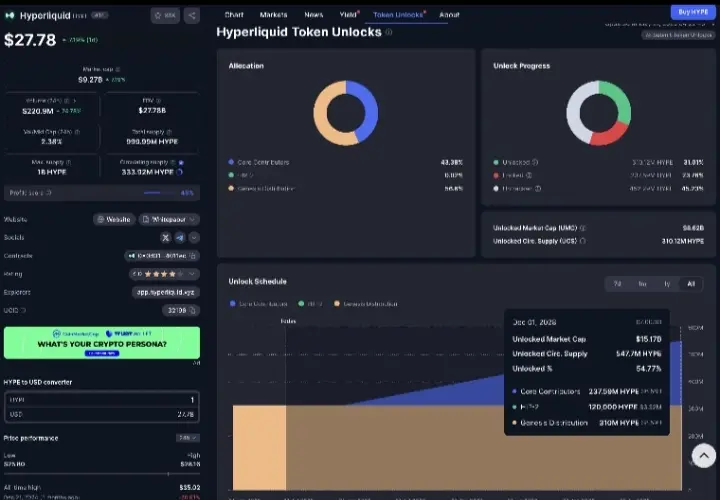This screenshot has height=500, width=720.
Task: Switch to the Chart tab
Action: [x=234, y=15]
